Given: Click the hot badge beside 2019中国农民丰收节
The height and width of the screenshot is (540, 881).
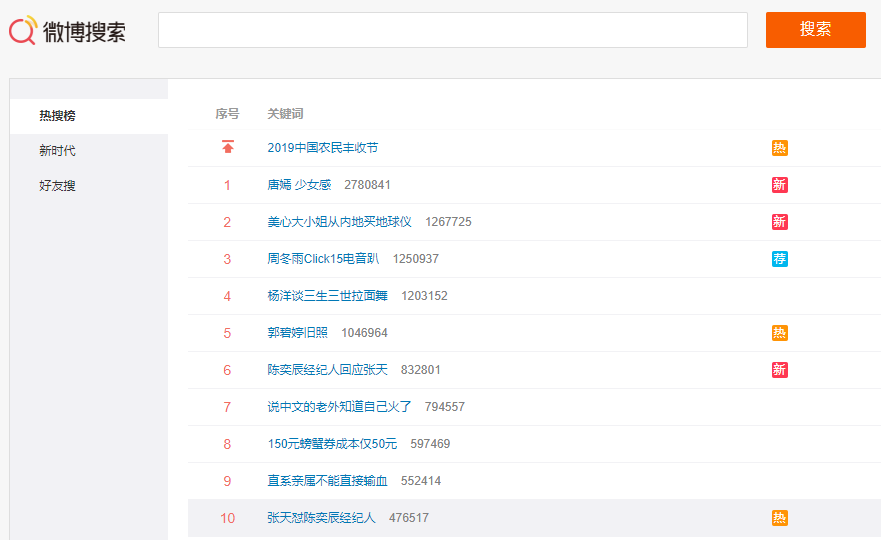Looking at the screenshot, I should pyautogui.click(x=779, y=148).
